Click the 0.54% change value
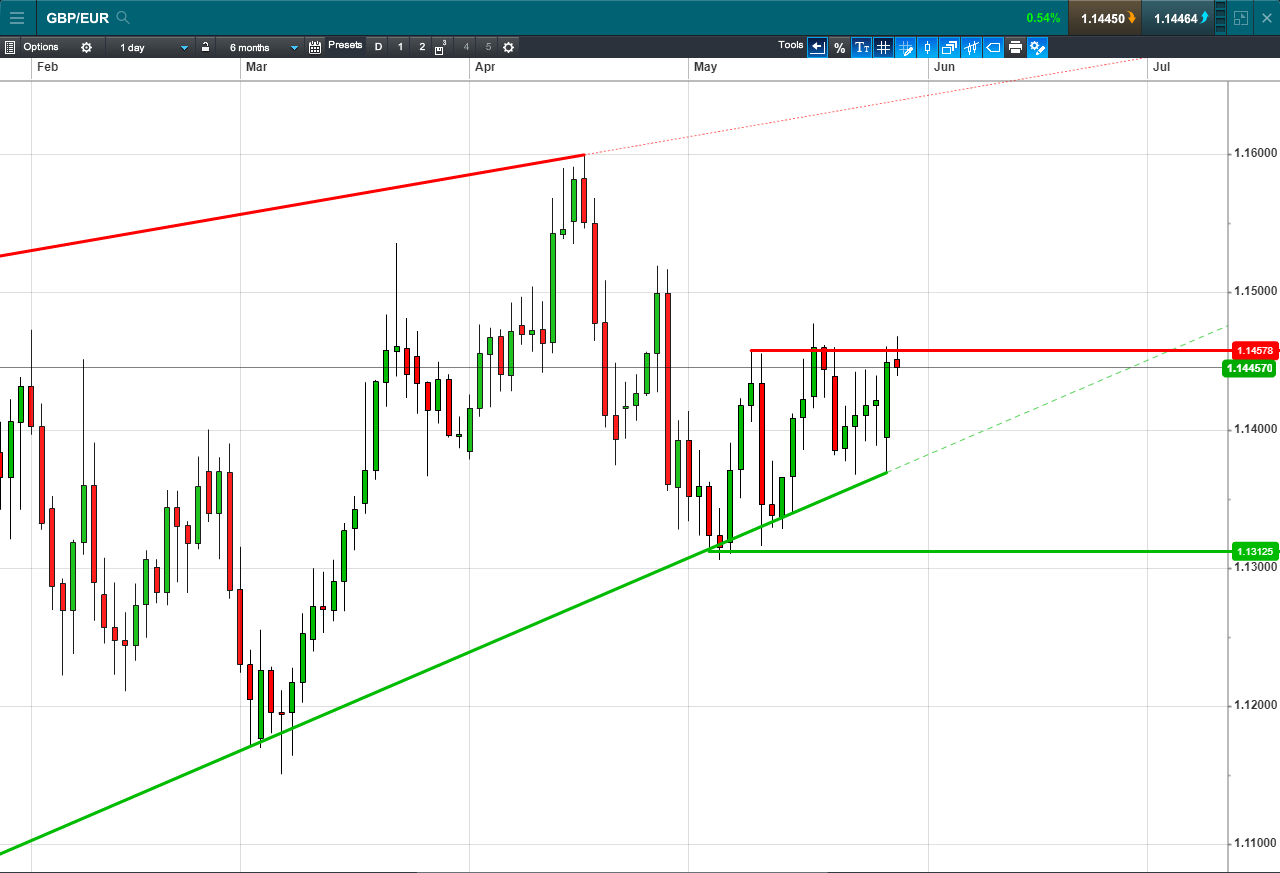The image size is (1280, 873). point(1043,18)
